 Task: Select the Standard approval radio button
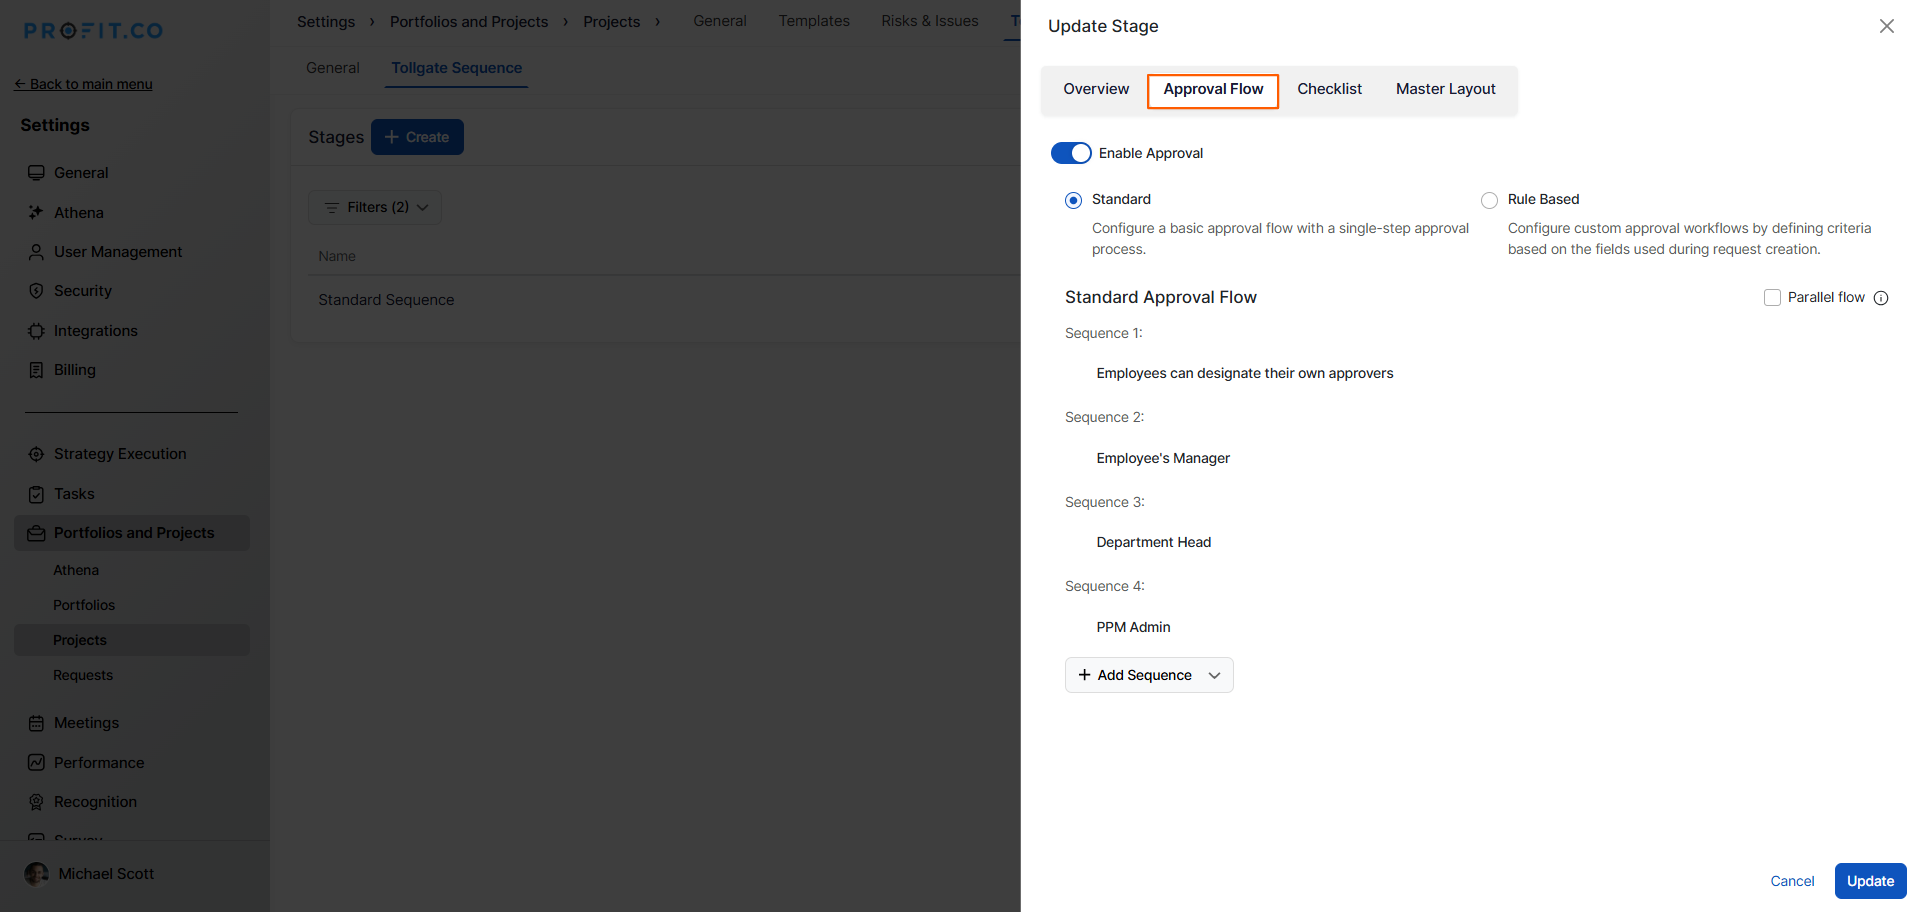point(1073,200)
